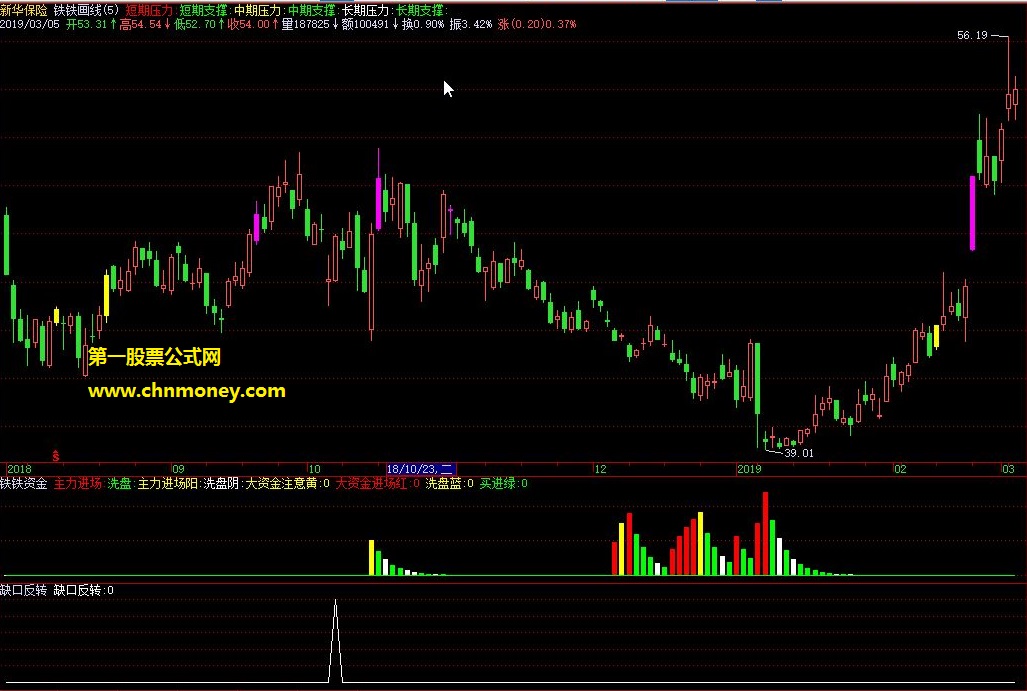Viewport: 1027px width, 691px height.
Task: Click the 09 month mark on the time axis
Action: click(178, 469)
